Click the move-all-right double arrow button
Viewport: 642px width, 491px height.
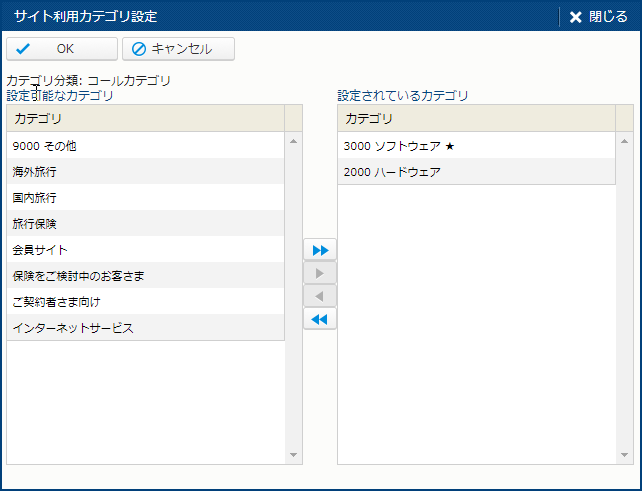(x=320, y=250)
